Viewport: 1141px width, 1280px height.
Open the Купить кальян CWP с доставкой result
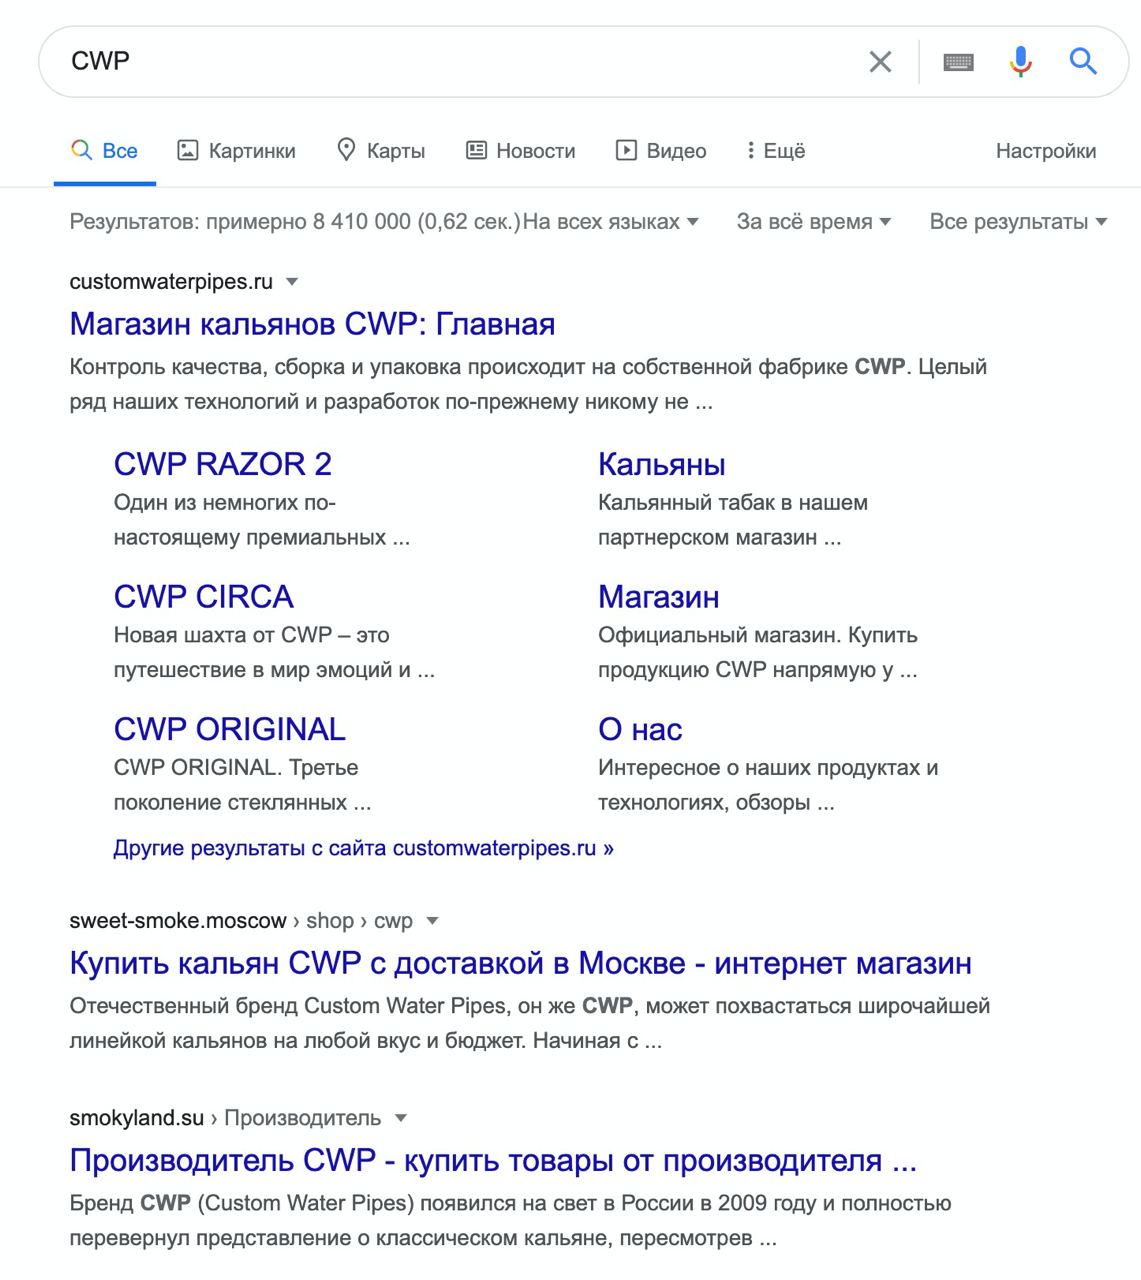coord(520,963)
